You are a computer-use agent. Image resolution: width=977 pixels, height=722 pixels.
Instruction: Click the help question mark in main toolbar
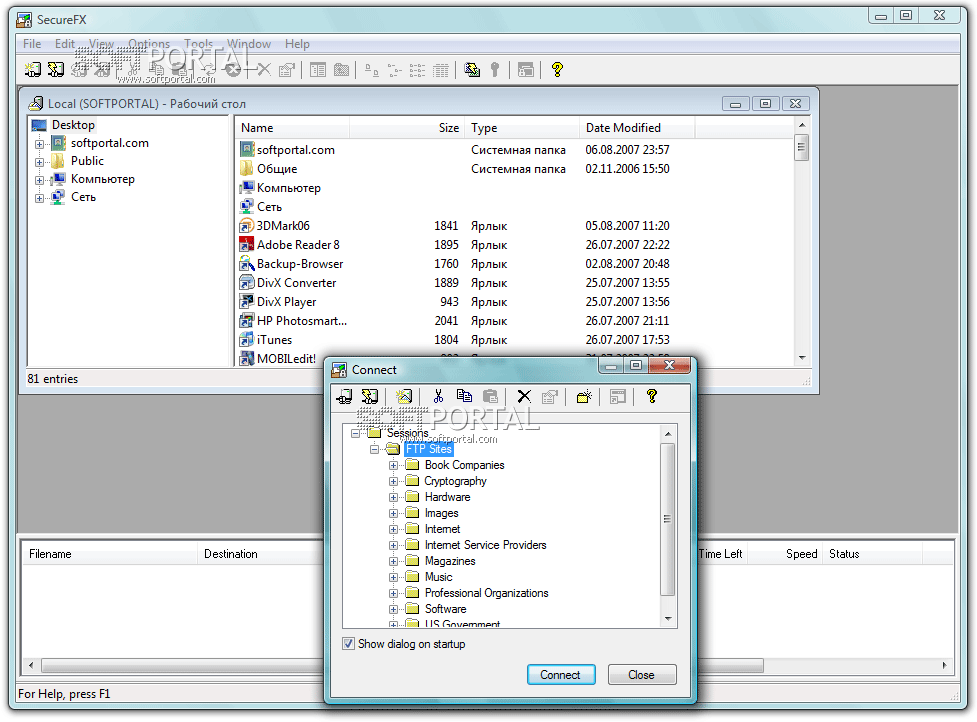point(557,70)
